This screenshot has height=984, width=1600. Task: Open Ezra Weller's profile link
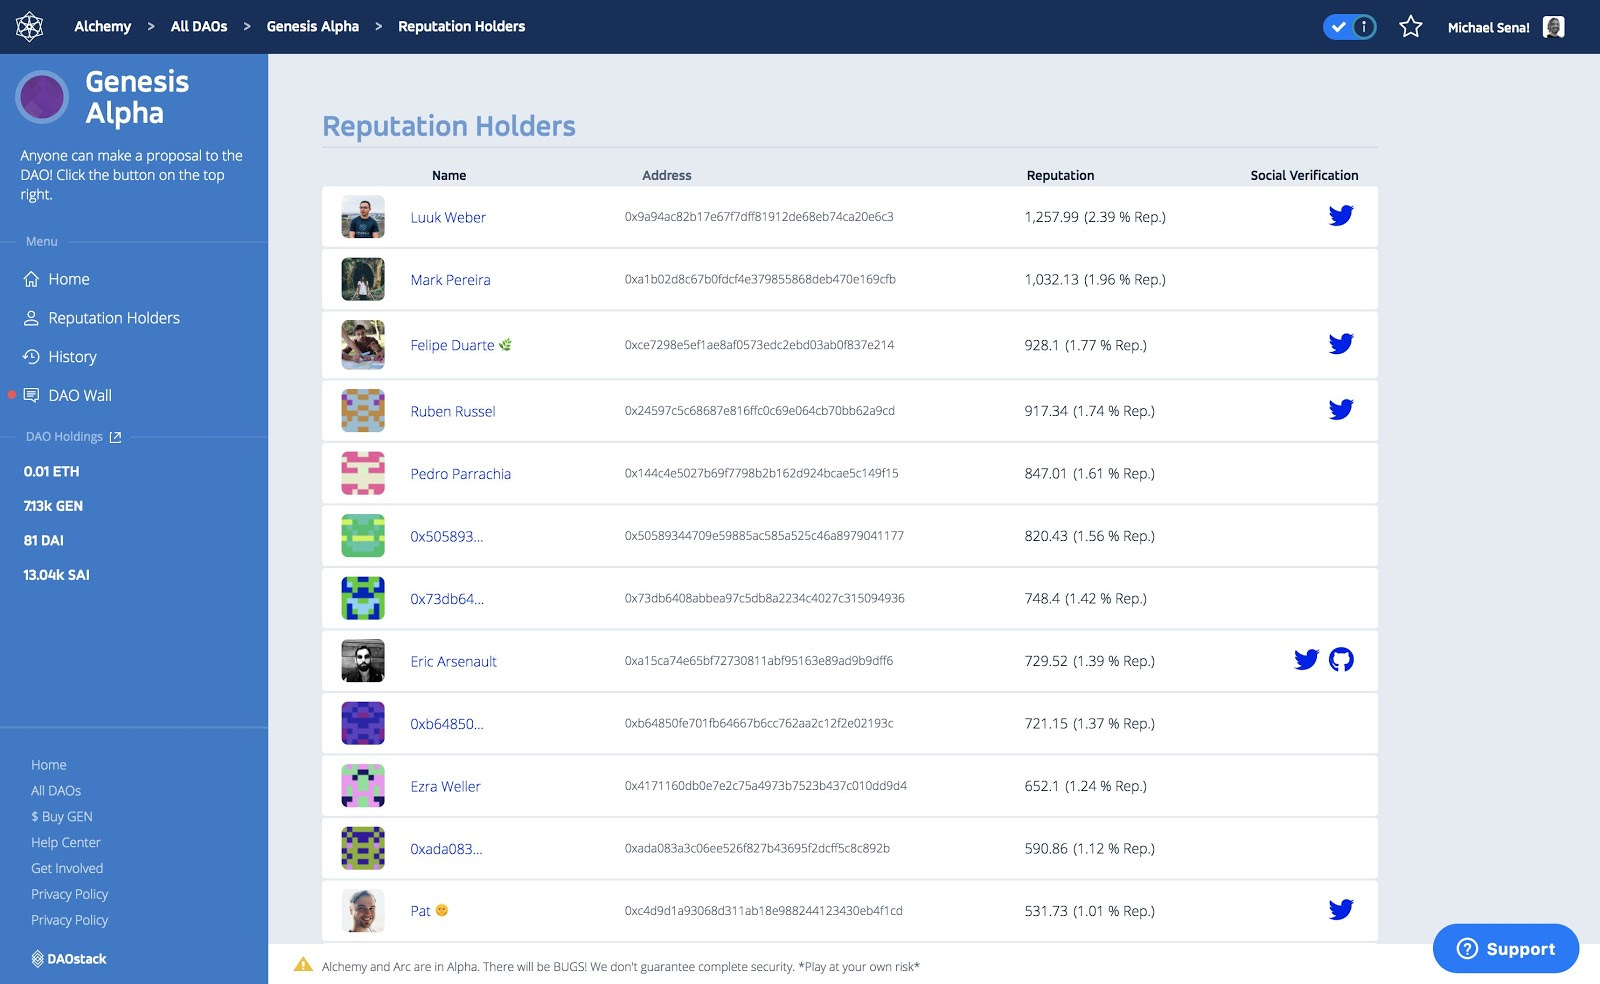pos(445,787)
